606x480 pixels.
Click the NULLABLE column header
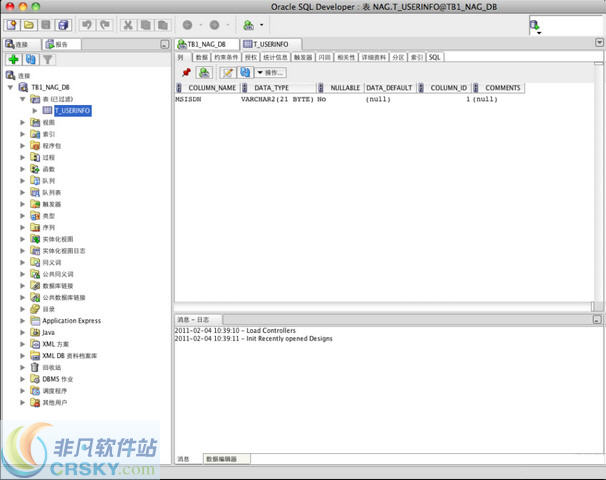[x=341, y=88]
